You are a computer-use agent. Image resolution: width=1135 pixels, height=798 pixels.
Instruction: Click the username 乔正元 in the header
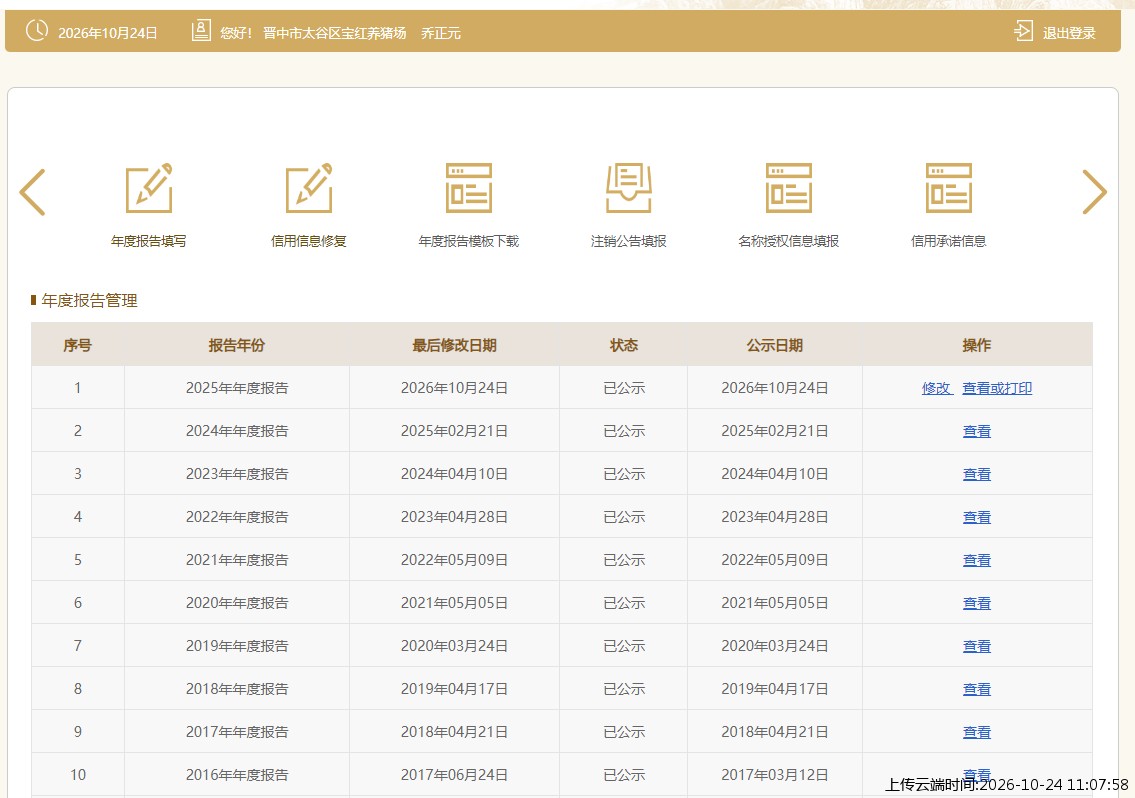[x=441, y=33]
